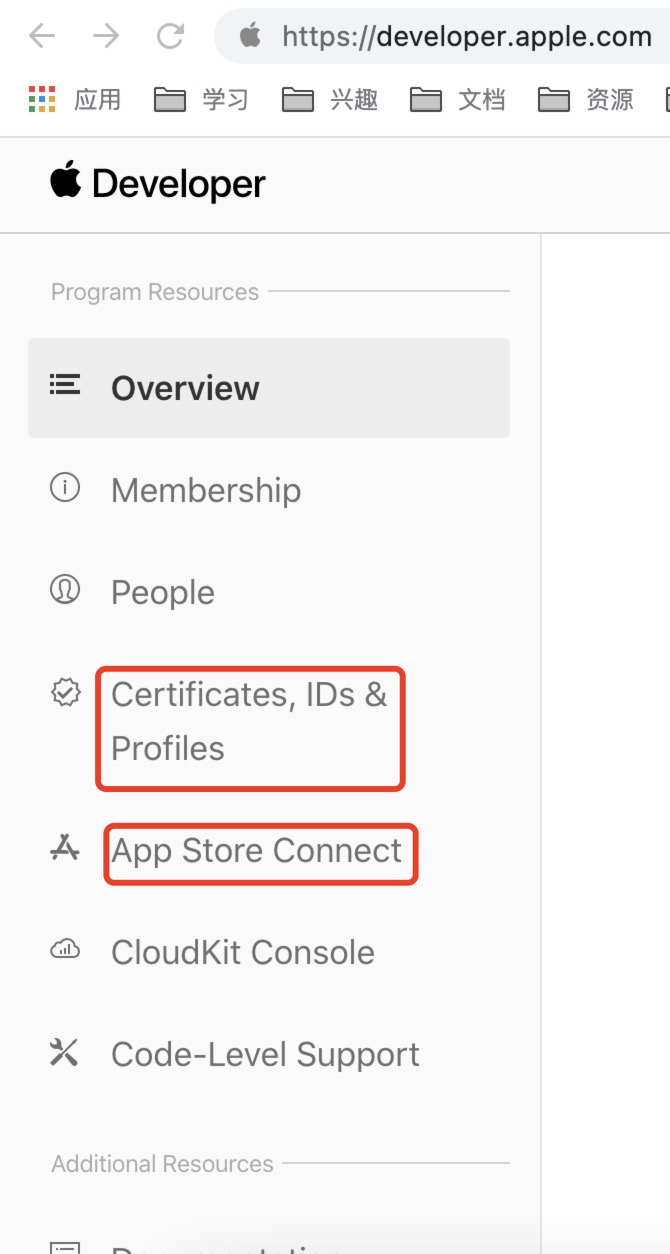This screenshot has height=1254, width=670.
Task: Click the Membership info icon
Action: click(x=65, y=488)
